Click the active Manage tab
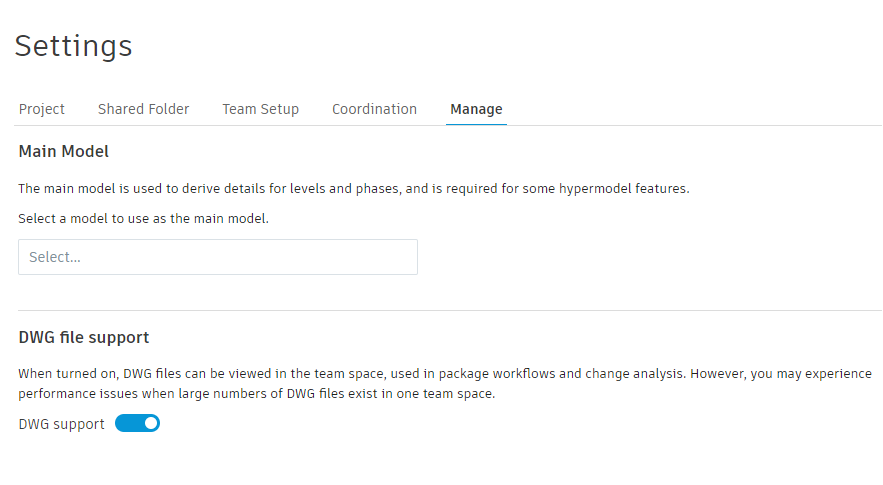The height and width of the screenshot is (485, 883). pyautogui.click(x=476, y=109)
